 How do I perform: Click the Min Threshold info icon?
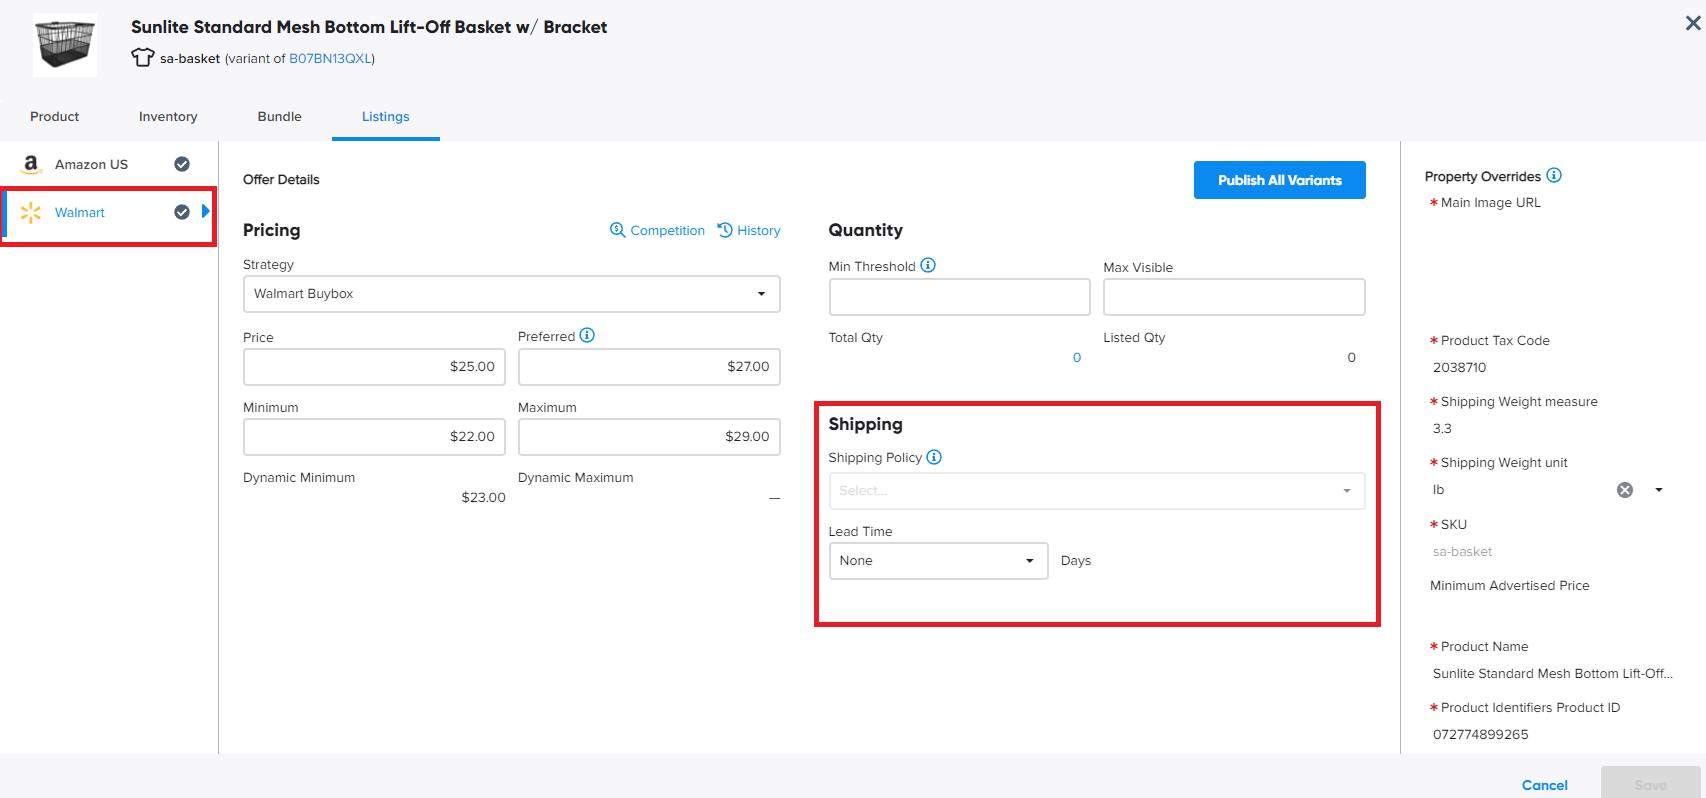pos(928,266)
